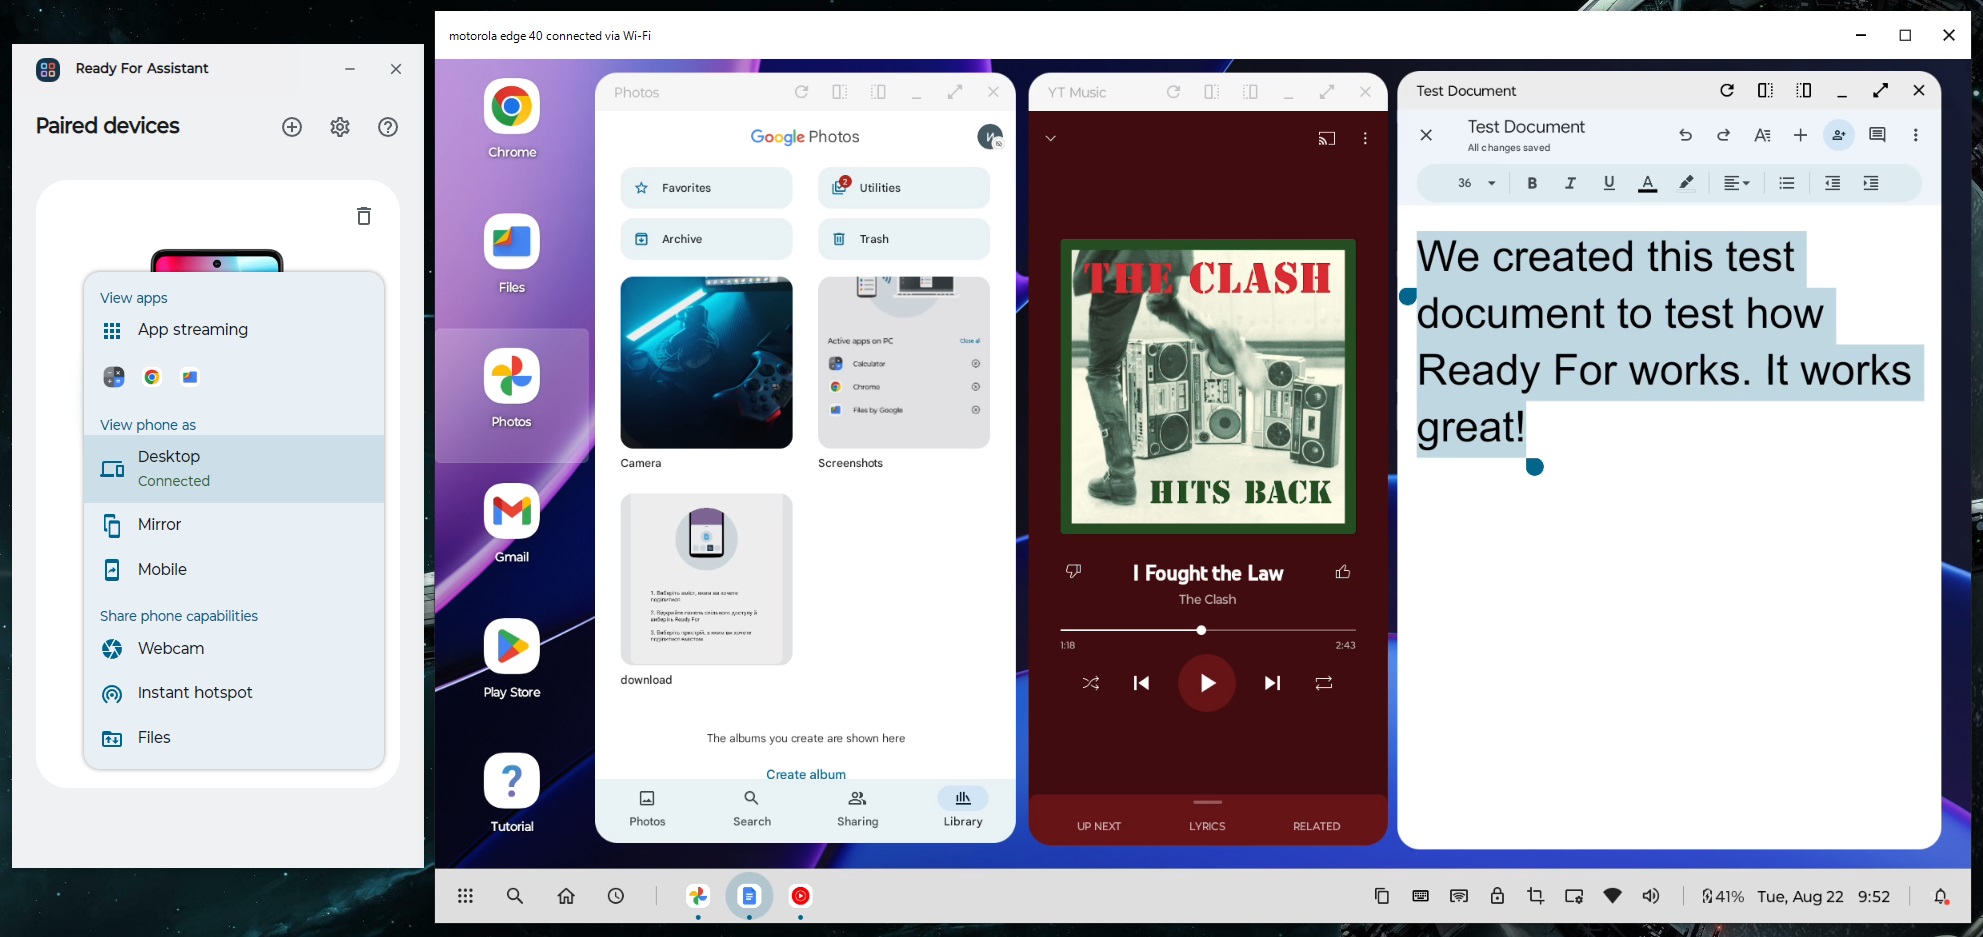Open comments in Test Document
Image resolution: width=1983 pixels, height=937 pixels.
(1877, 135)
